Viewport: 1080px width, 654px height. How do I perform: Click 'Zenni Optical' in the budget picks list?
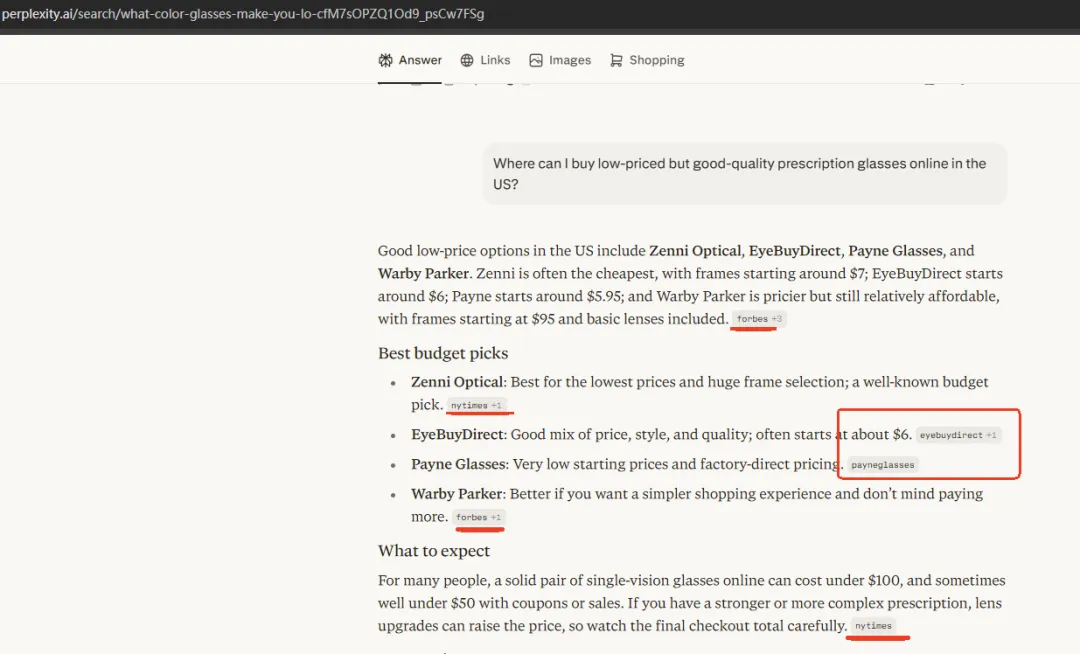457,382
